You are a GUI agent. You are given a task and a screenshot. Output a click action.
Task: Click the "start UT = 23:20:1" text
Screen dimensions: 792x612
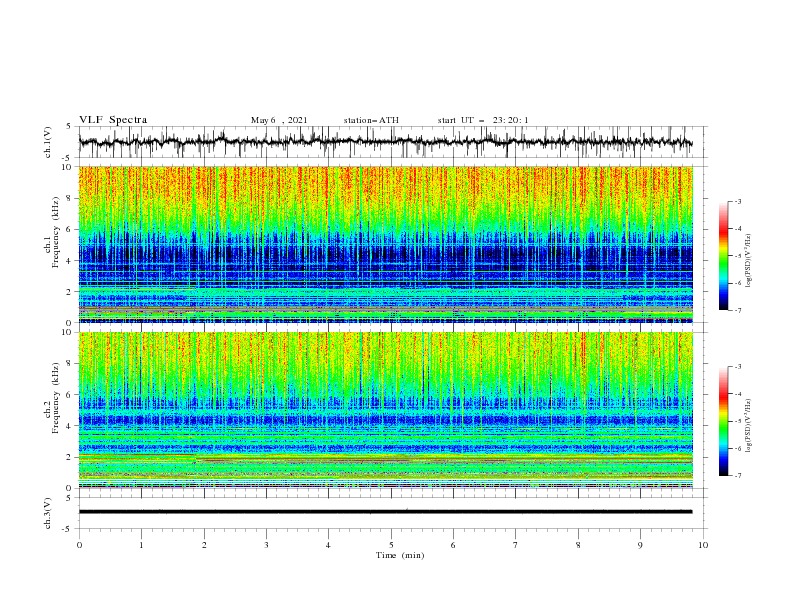click(x=483, y=120)
